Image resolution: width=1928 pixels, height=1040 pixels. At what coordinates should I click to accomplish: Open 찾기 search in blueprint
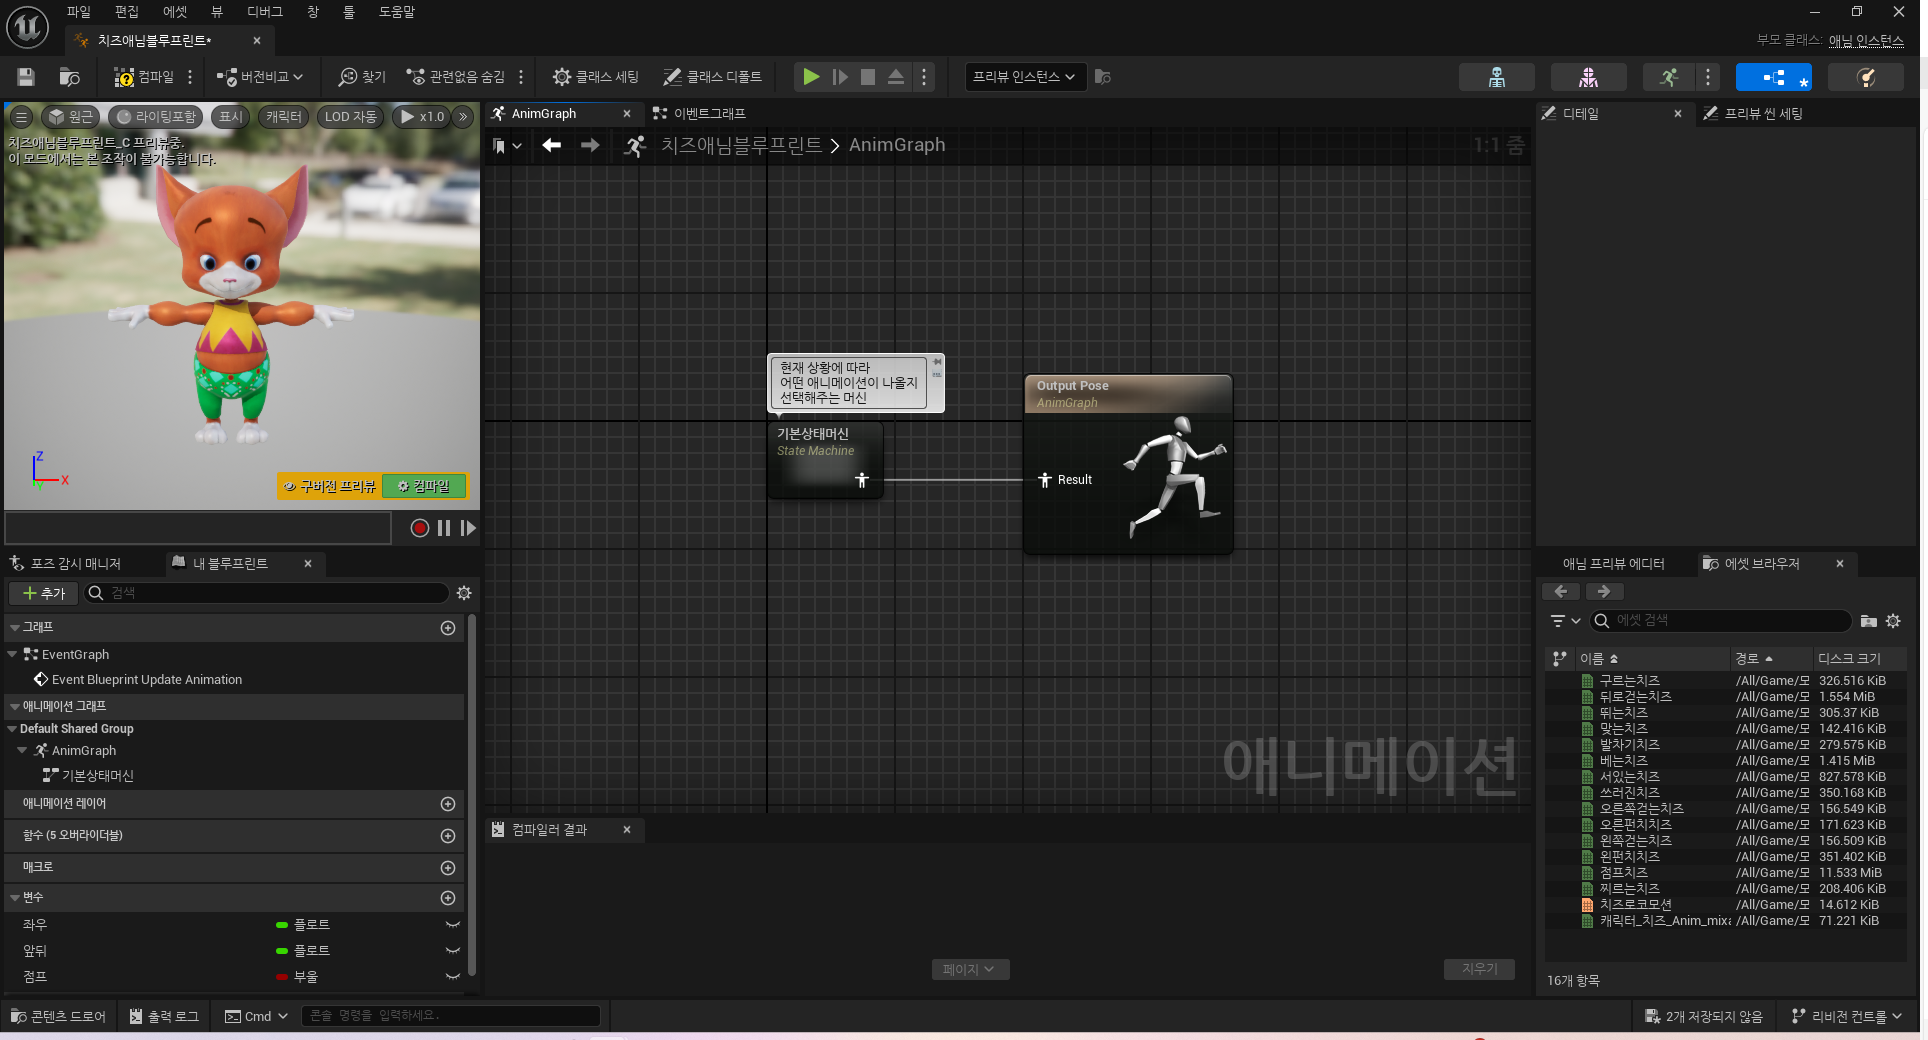pos(362,77)
